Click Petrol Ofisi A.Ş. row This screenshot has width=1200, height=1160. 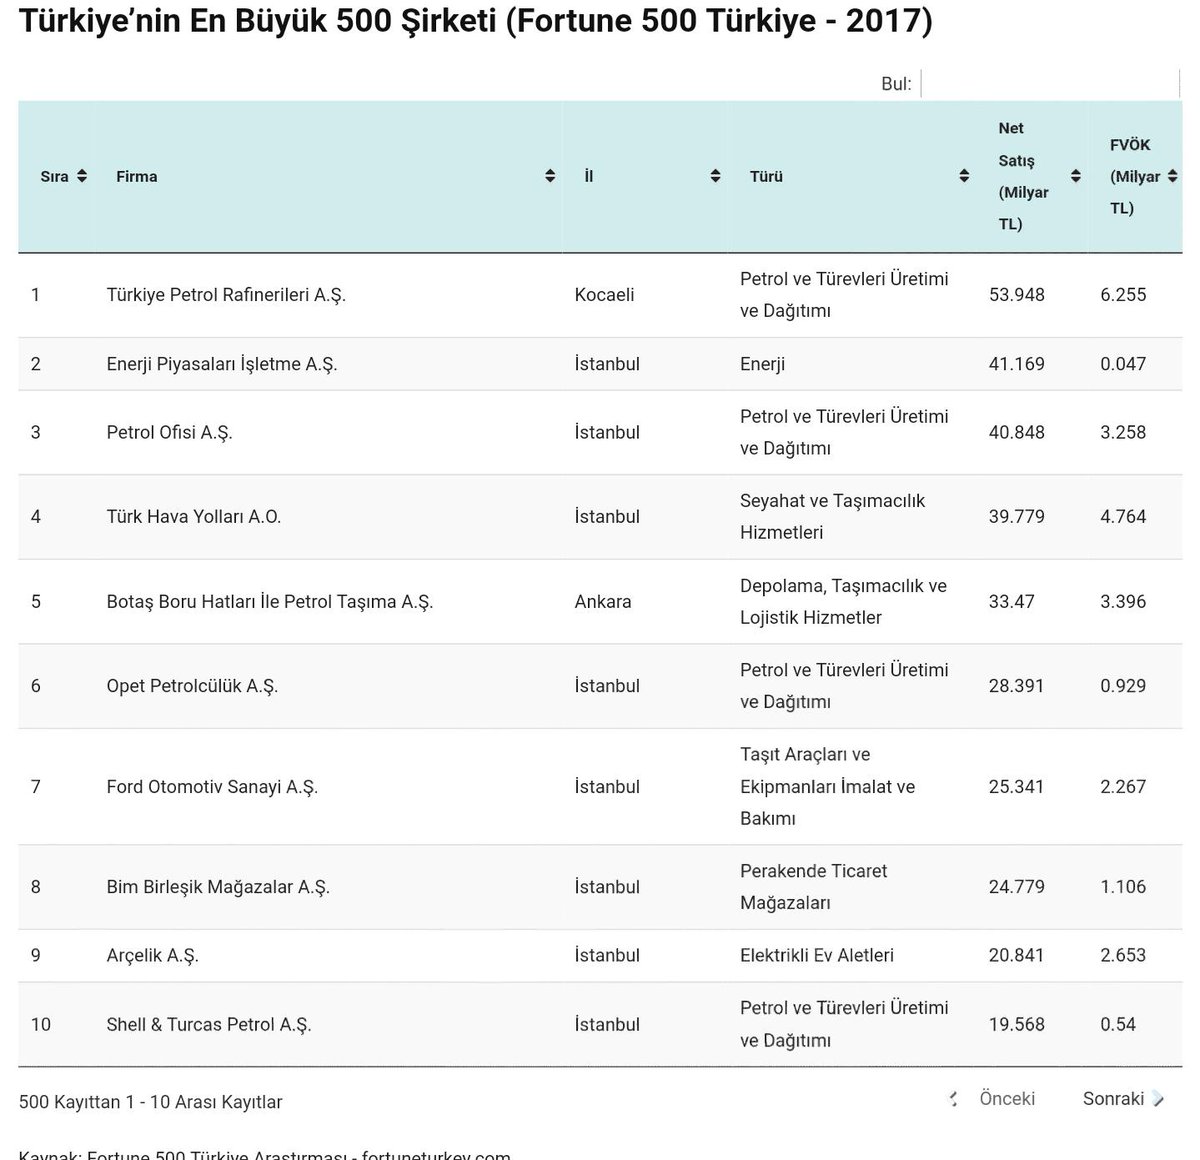point(600,432)
